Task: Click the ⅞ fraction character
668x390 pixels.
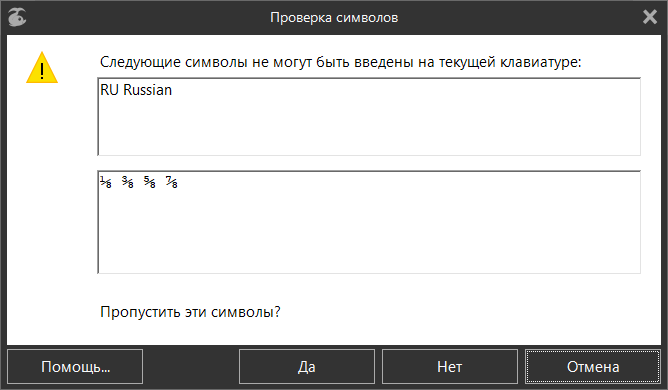Action: pos(172,182)
